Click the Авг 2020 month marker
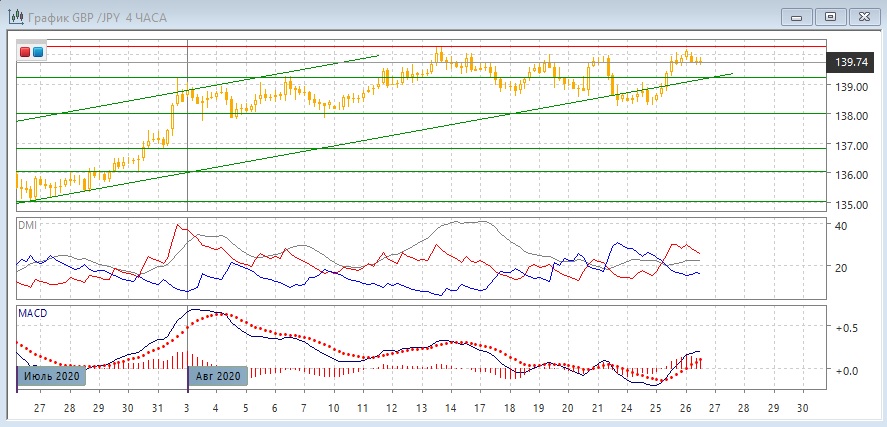The width and height of the screenshot is (887, 427). (216, 376)
